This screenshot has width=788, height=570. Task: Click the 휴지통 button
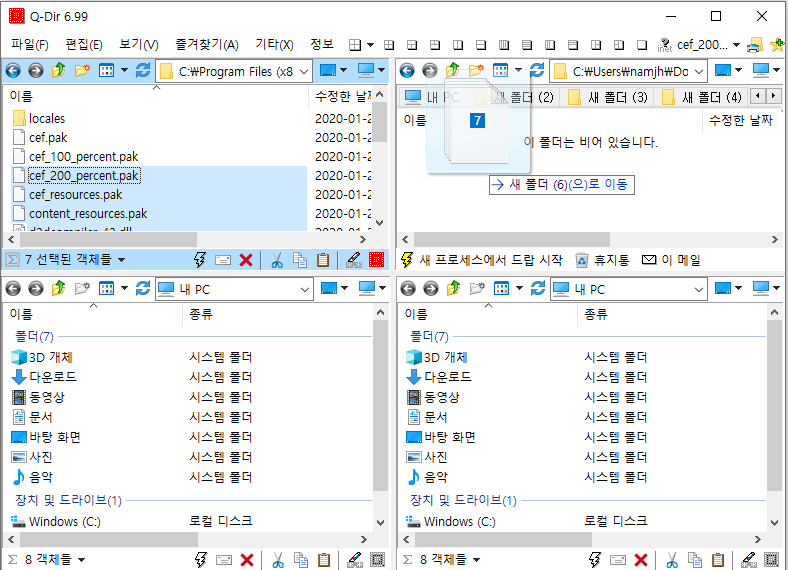602,260
